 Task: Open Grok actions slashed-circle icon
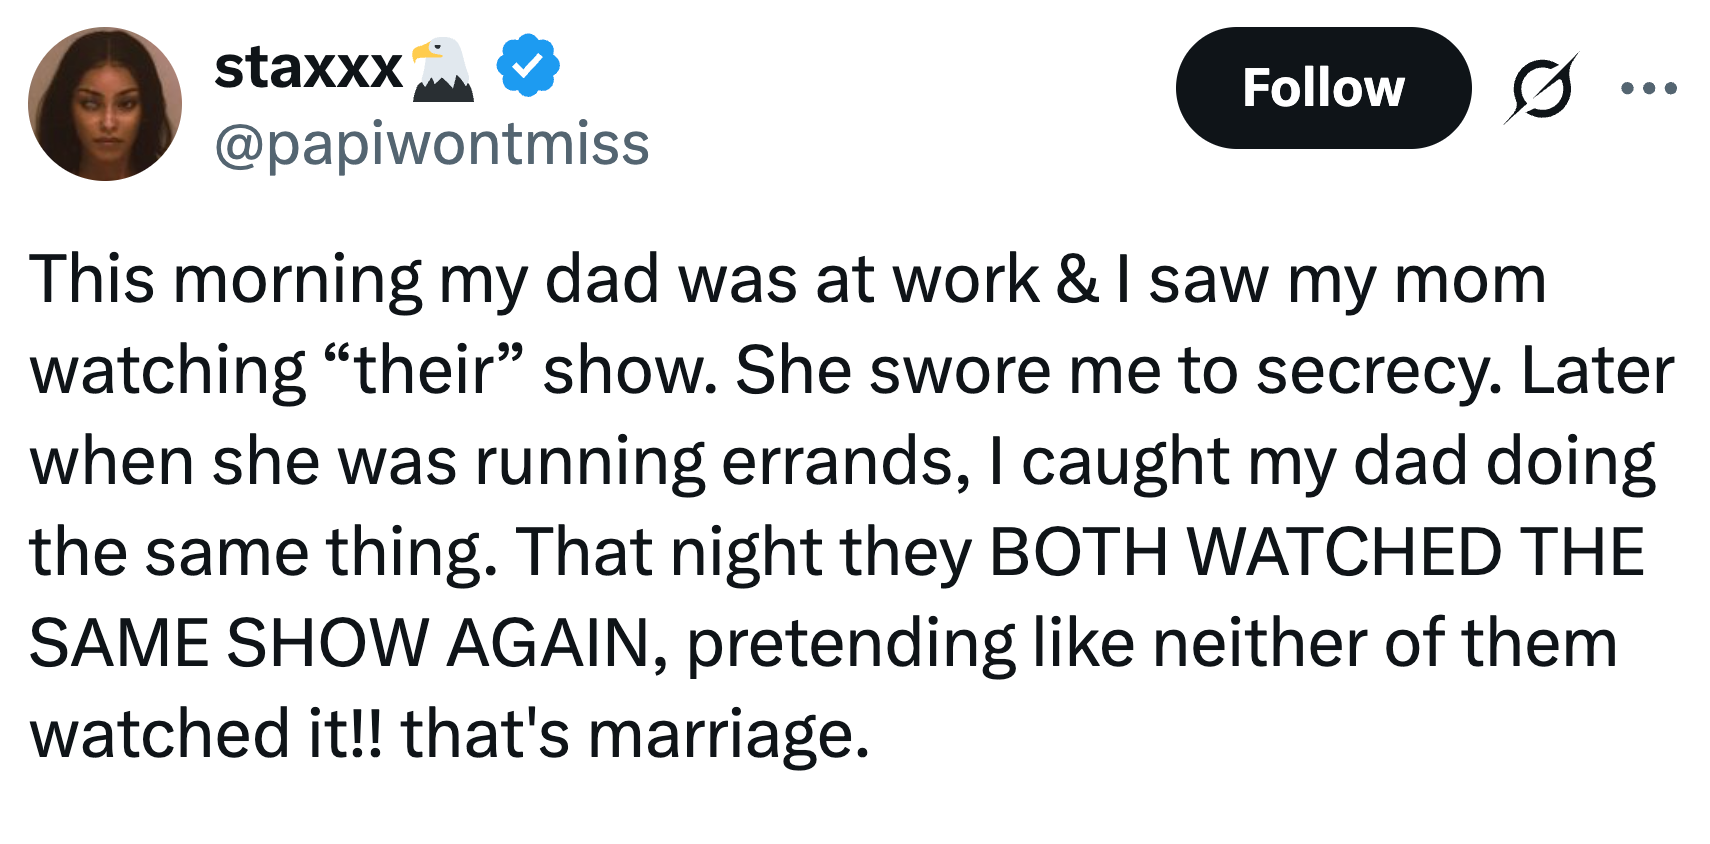1541,88
